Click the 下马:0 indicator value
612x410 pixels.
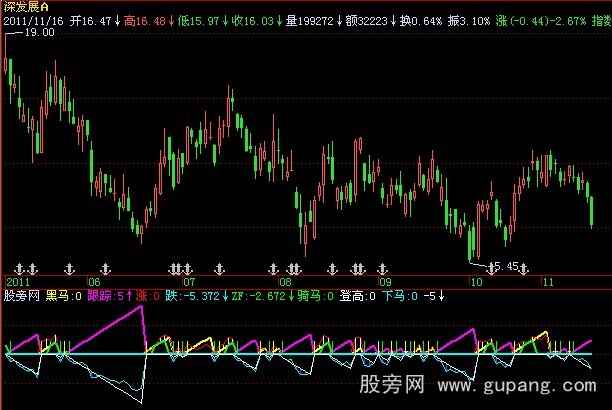tap(400, 296)
